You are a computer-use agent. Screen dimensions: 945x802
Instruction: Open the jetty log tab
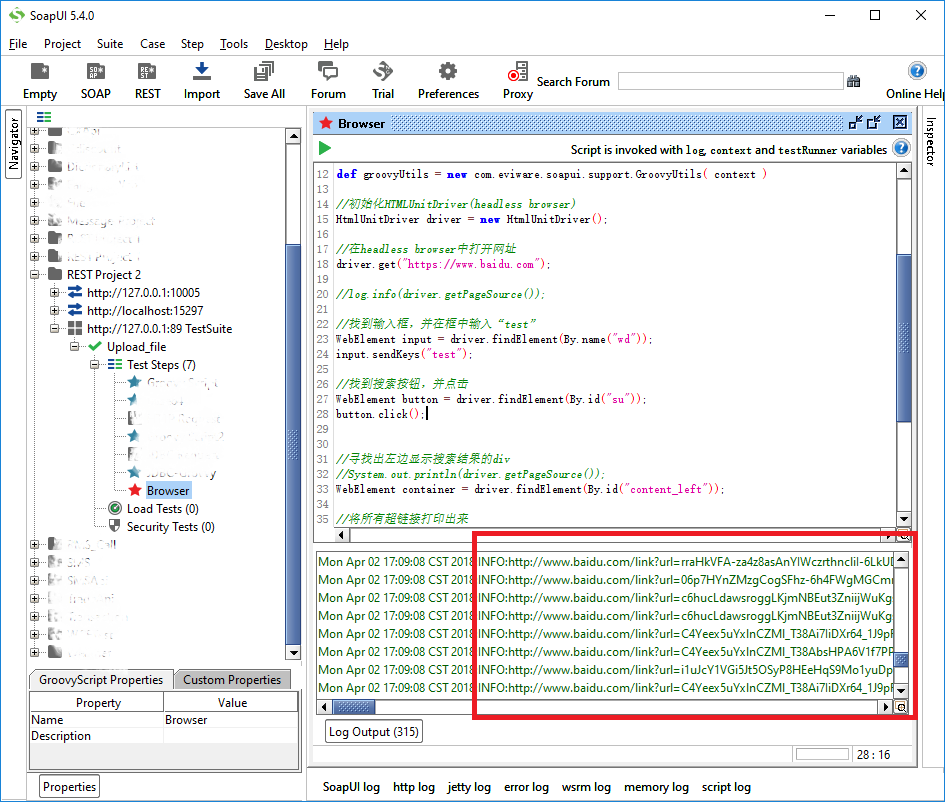click(x=469, y=787)
